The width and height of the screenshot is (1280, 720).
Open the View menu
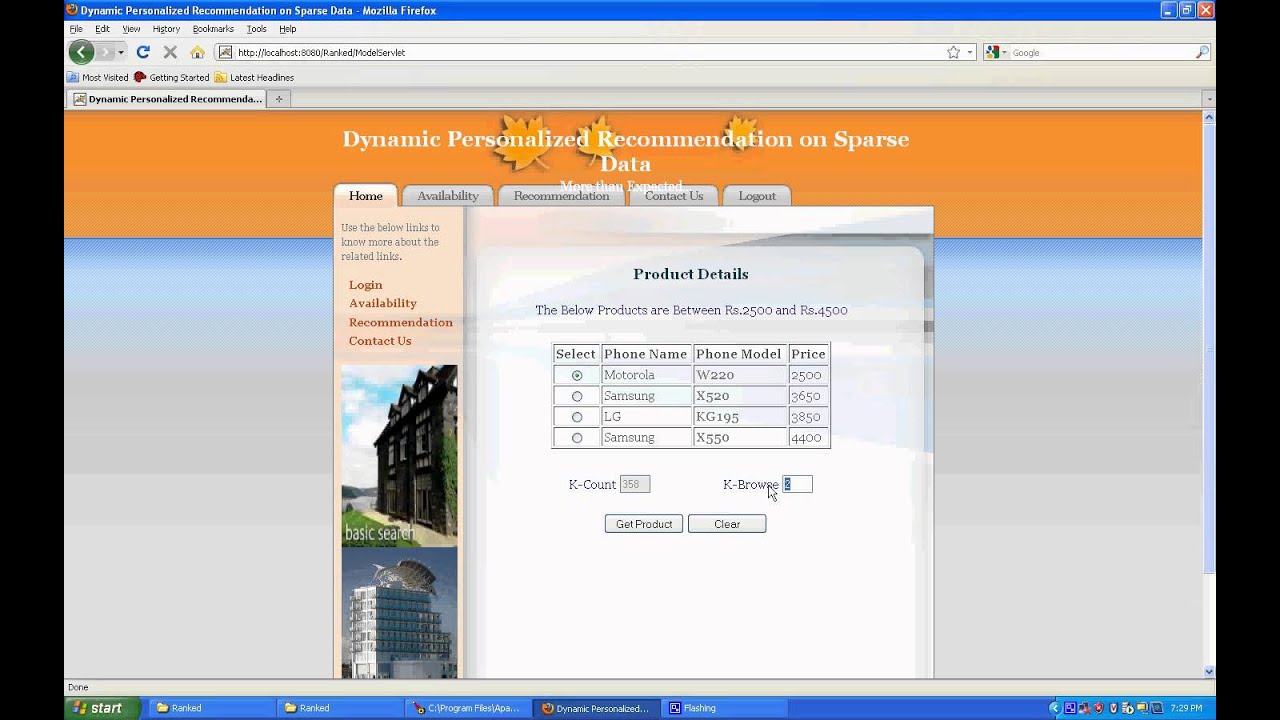[131, 29]
